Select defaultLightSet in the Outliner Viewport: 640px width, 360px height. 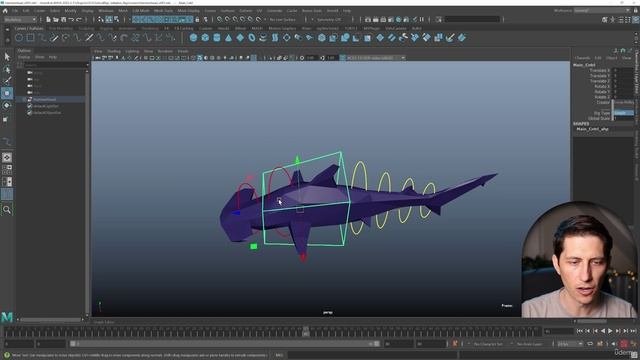[46, 106]
